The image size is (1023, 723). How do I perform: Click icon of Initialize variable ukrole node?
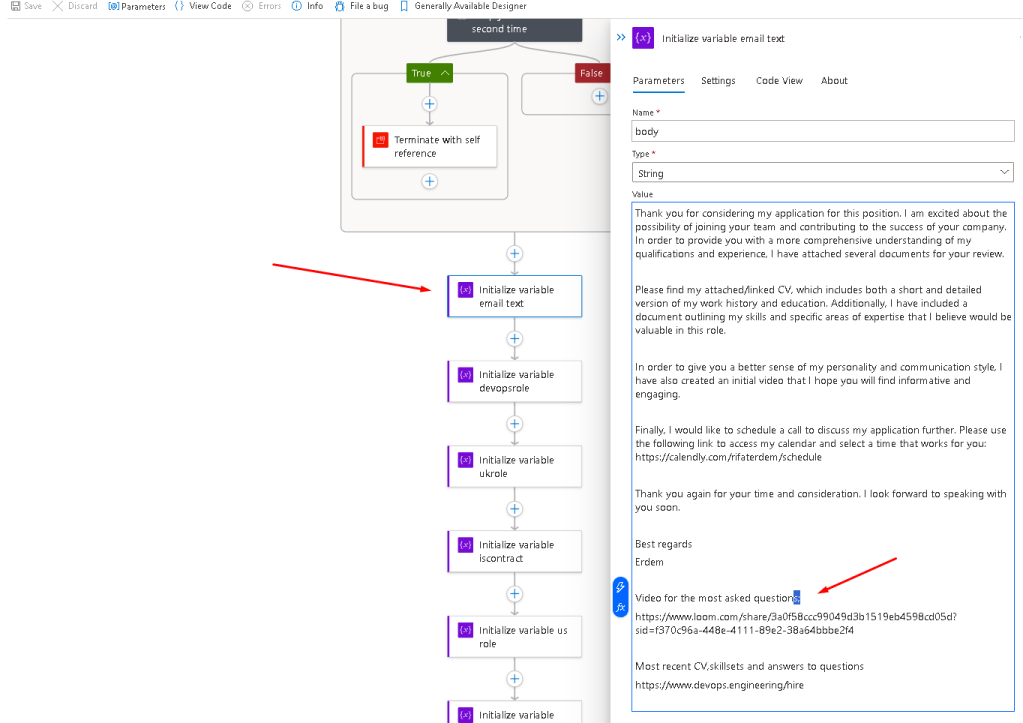click(465, 460)
